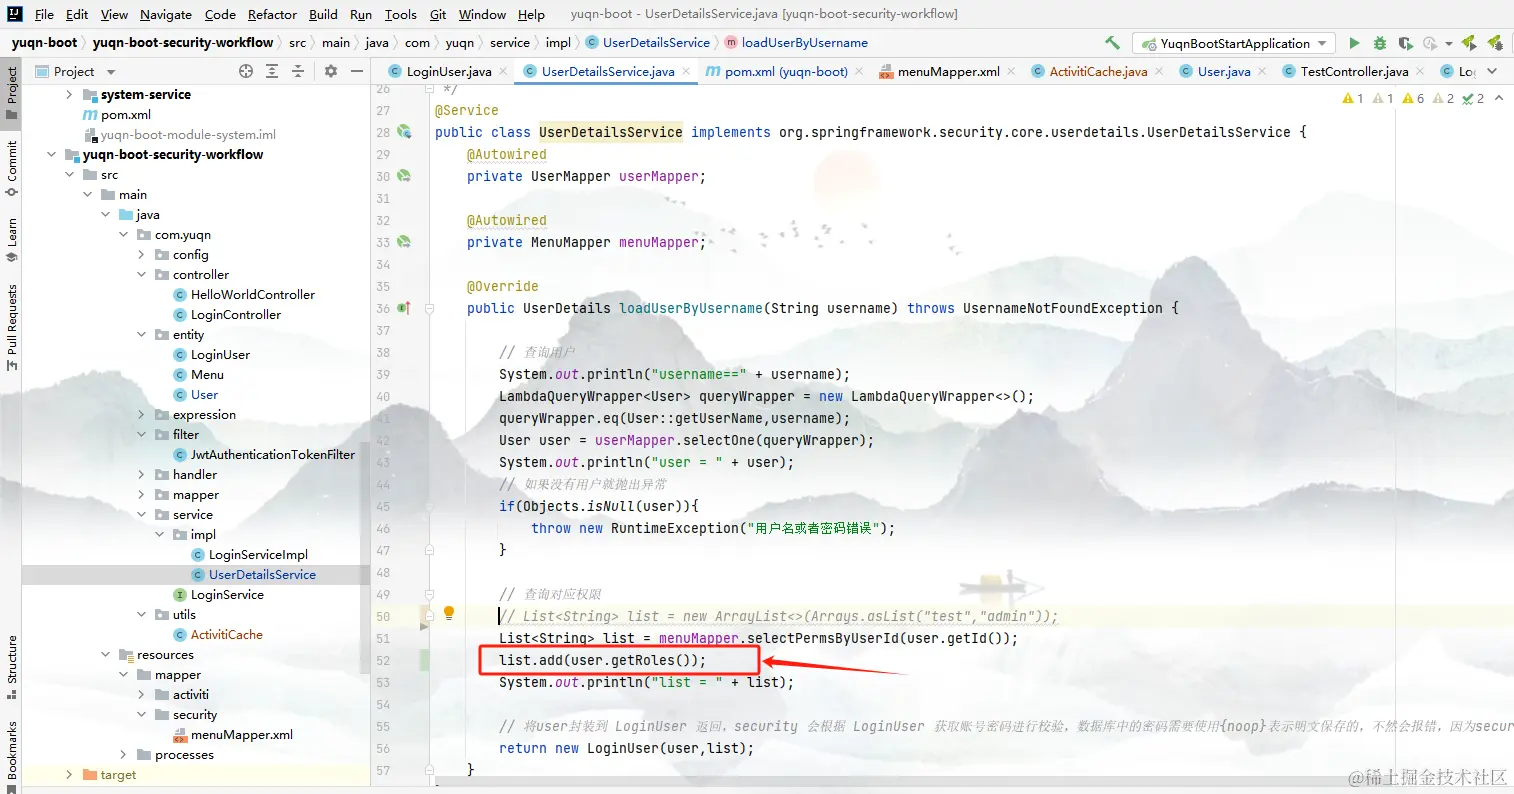Image resolution: width=1514 pixels, height=794 pixels.
Task: Open the Project view type dropdown
Action: click(x=111, y=72)
